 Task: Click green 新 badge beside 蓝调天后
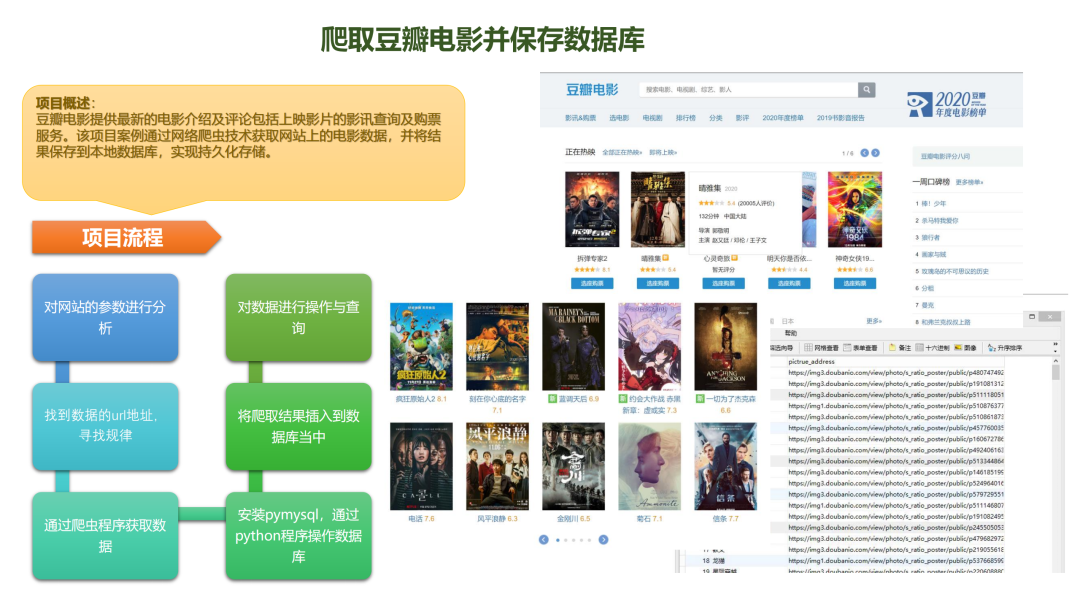tap(552, 399)
